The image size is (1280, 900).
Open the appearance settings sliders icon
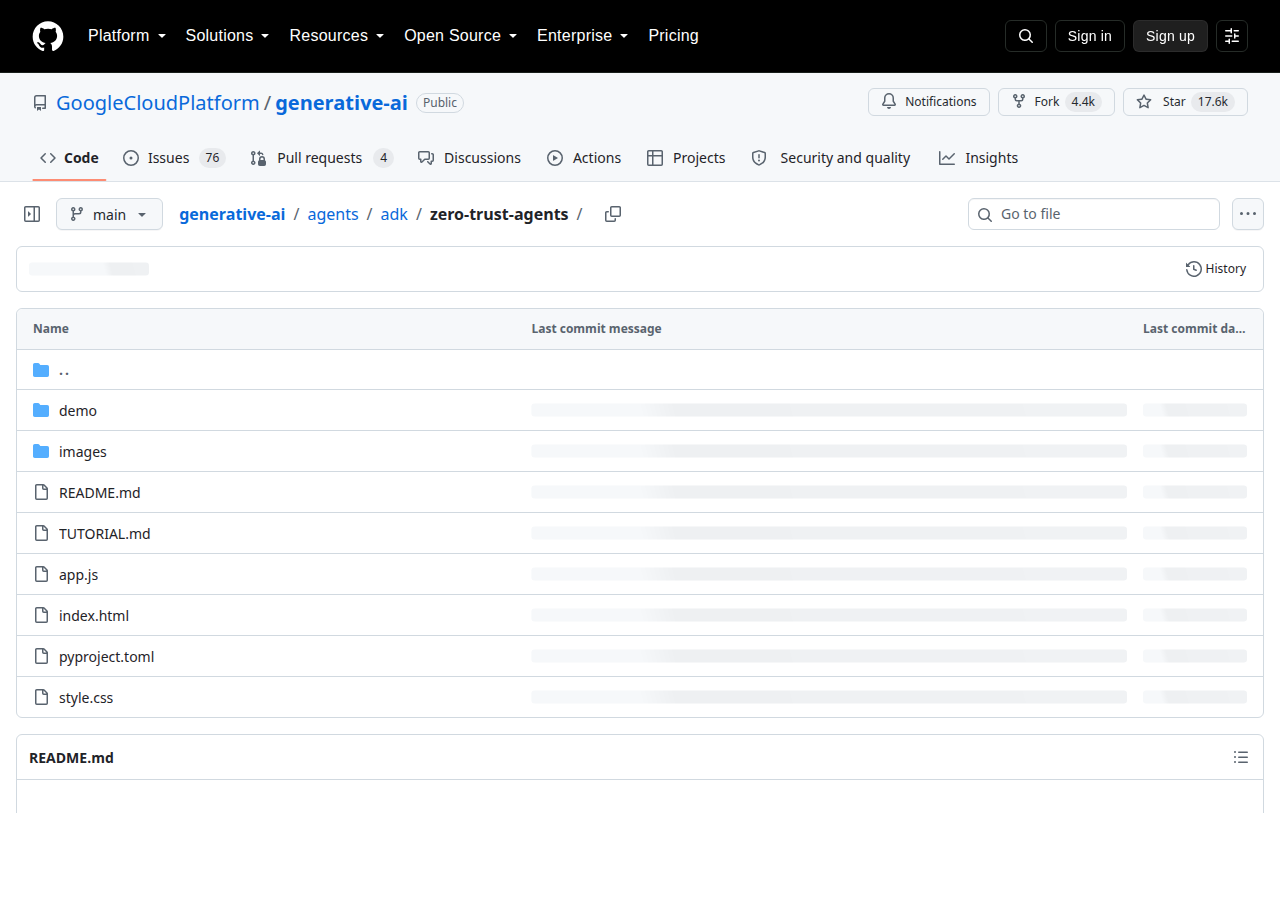tap(1232, 36)
